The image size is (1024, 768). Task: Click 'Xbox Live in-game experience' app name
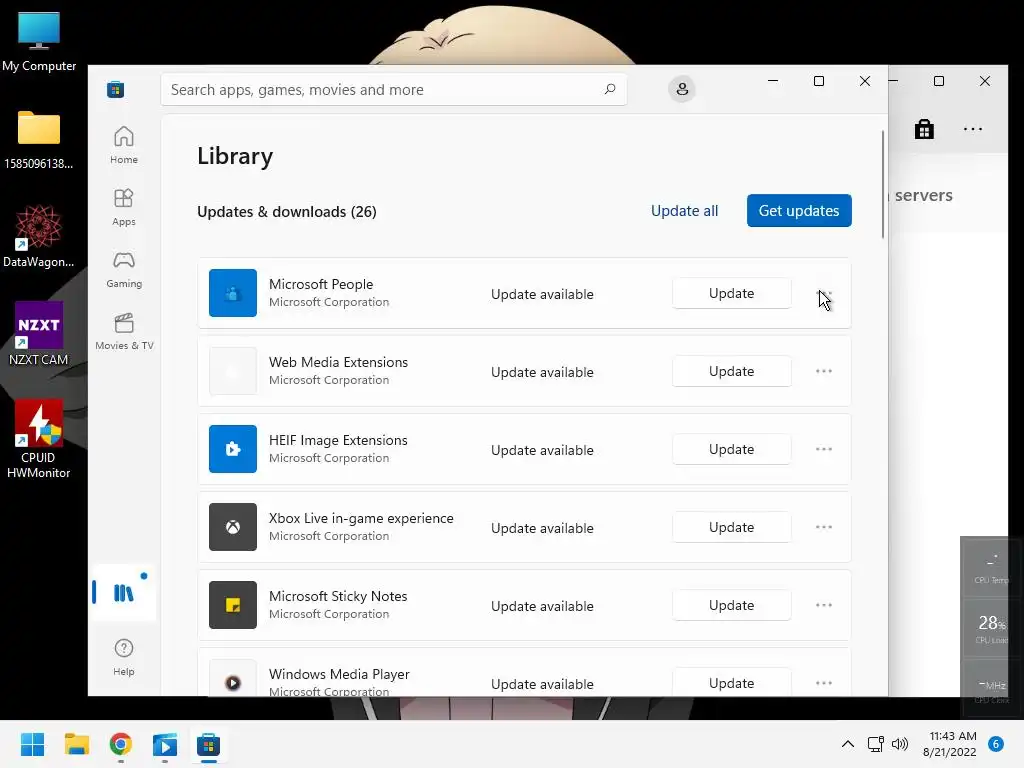pos(361,518)
